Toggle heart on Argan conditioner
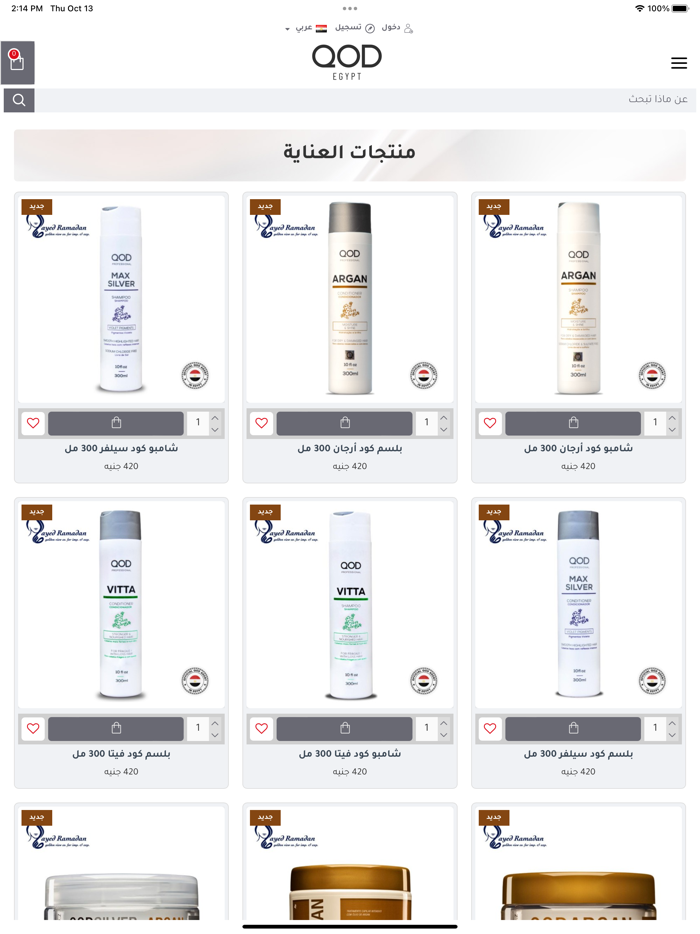This screenshot has height=934, width=700. 262,423
